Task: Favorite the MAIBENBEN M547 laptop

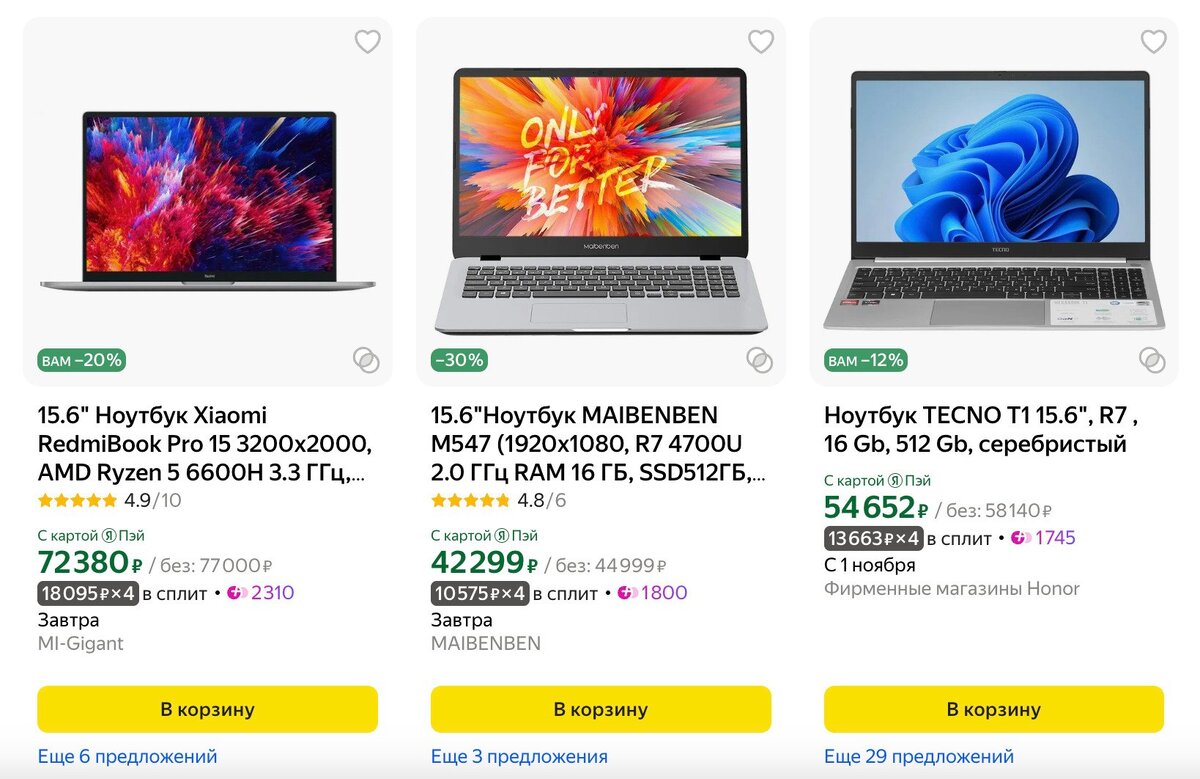Action: pyautogui.click(x=761, y=42)
